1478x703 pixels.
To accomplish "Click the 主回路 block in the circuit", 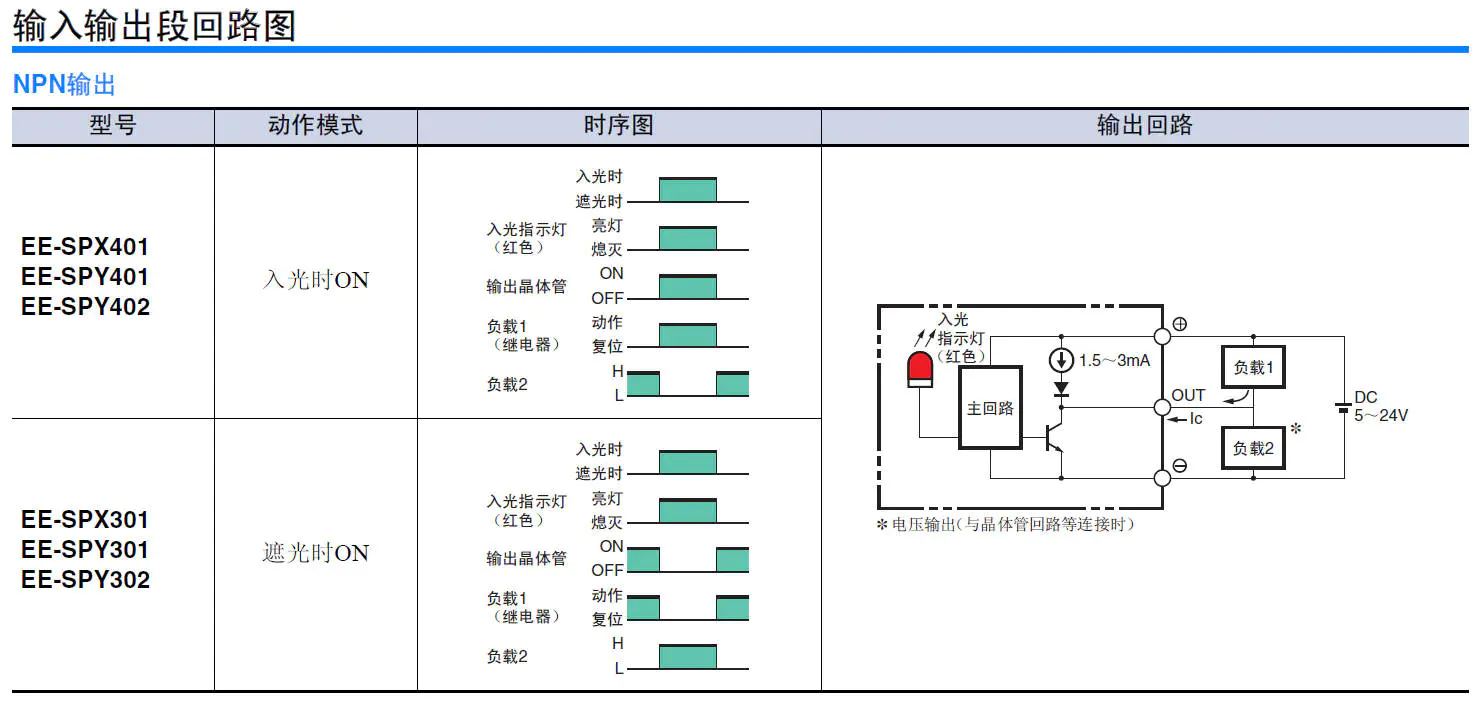I will 990,408.
